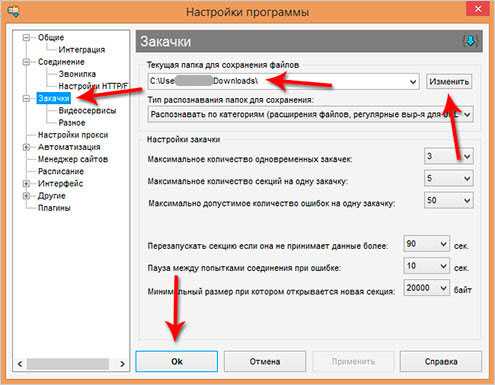Expand the Автоматизация tree node
Image resolution: width=495 pixels, height=385 pixels.
(26, 147)
